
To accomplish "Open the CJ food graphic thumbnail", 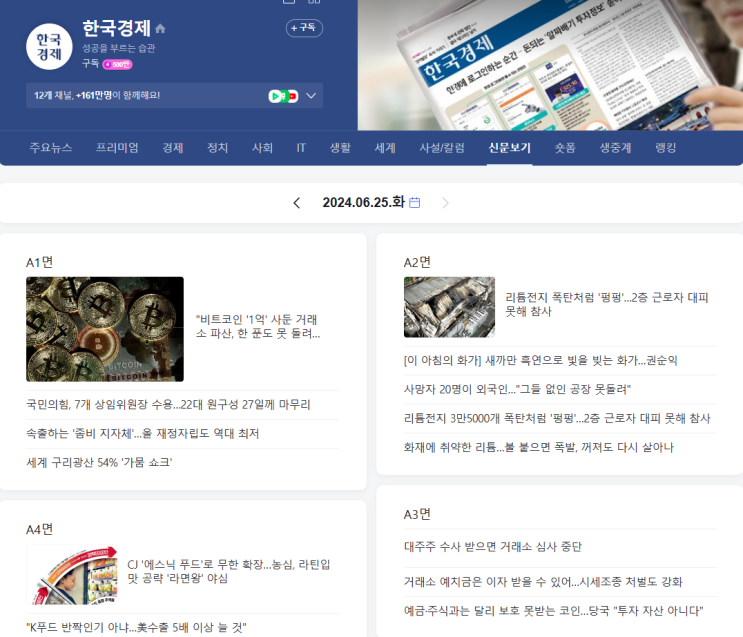I will click(72, 575).
